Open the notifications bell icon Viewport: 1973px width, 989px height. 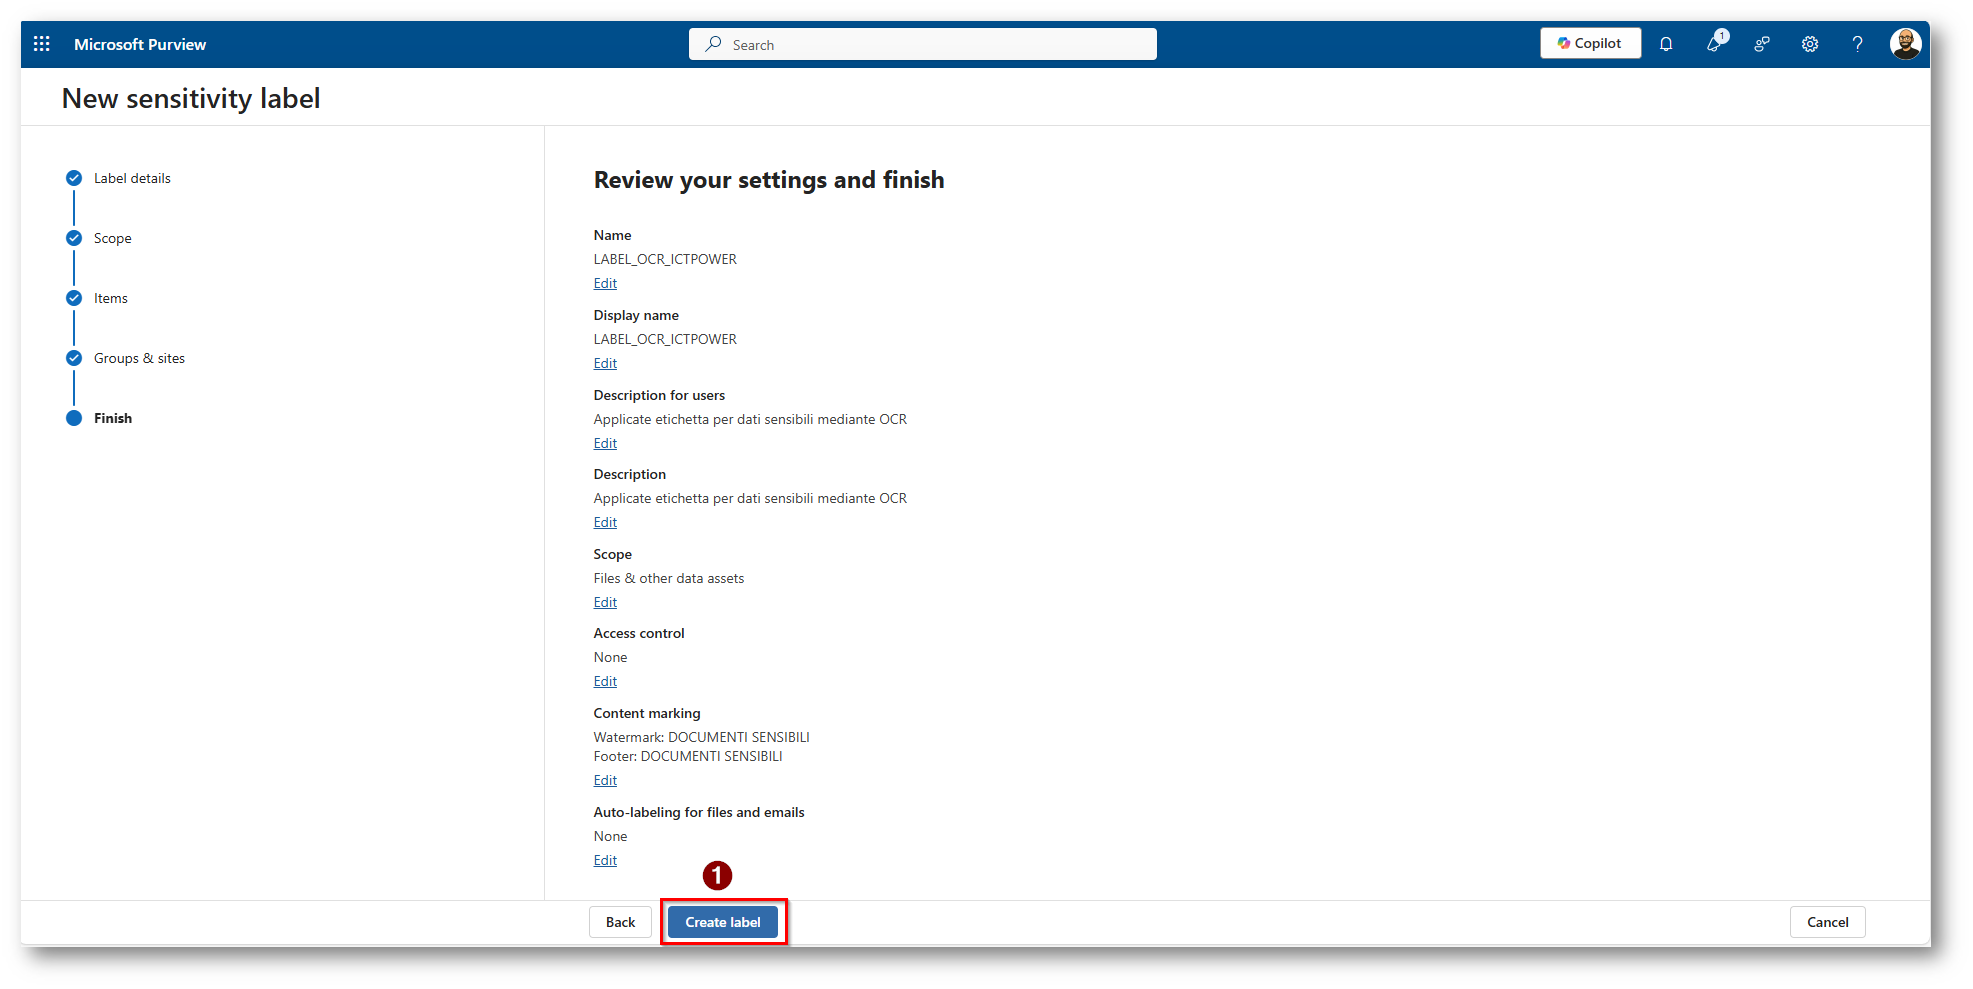[1666, 44]
